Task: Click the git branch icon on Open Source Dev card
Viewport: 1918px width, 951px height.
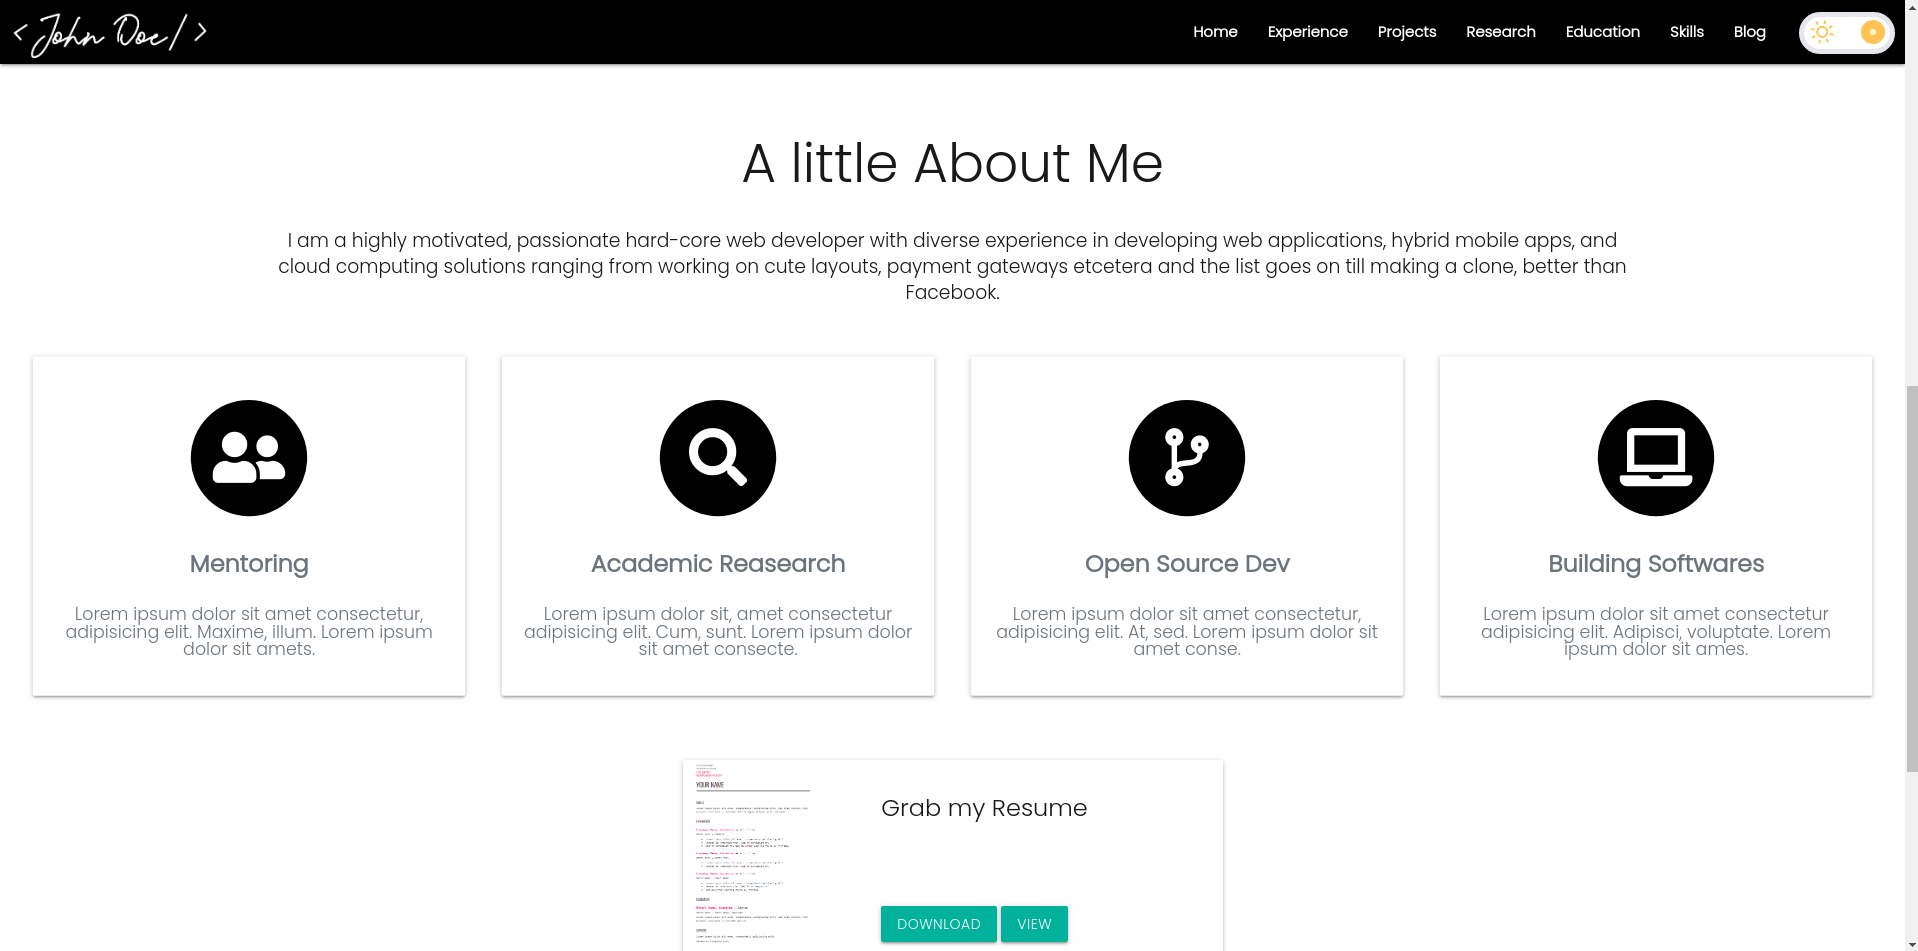Action: (x=1186, y=457)
